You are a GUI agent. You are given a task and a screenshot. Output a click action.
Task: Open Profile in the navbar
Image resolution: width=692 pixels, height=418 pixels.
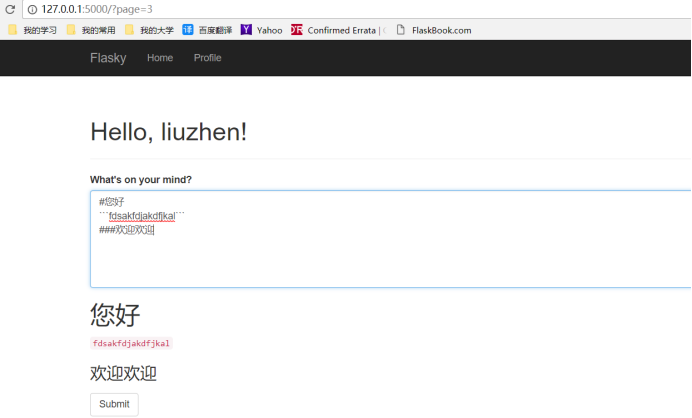207,58
